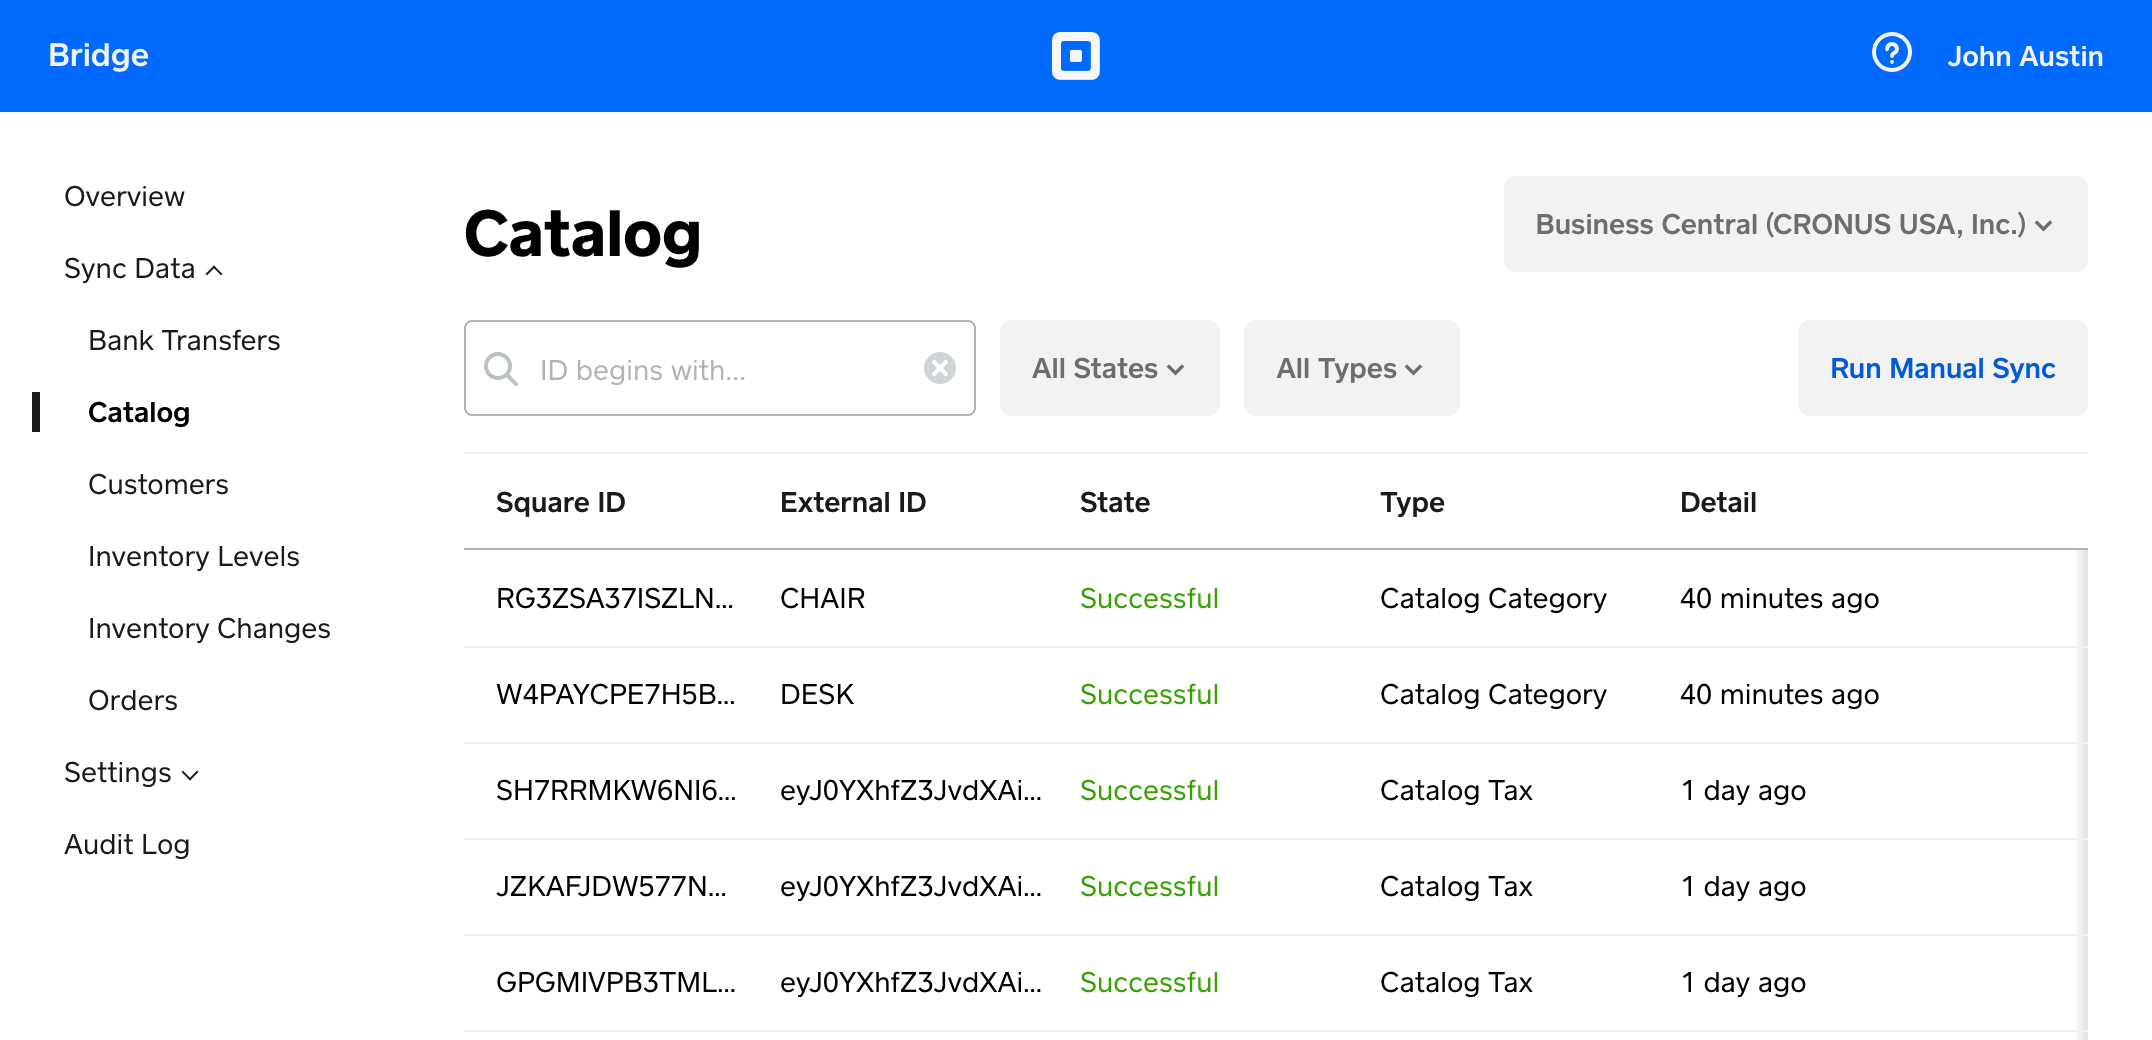The height and width of the screenshot is (1040, 2152).
Task: Click the State column header
Action: coord(1115,502)
